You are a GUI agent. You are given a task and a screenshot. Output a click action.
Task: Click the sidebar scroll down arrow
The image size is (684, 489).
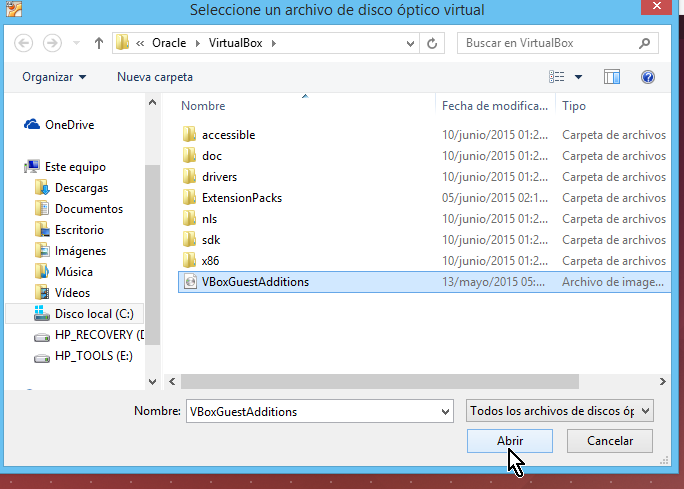(x=152, y=382)
